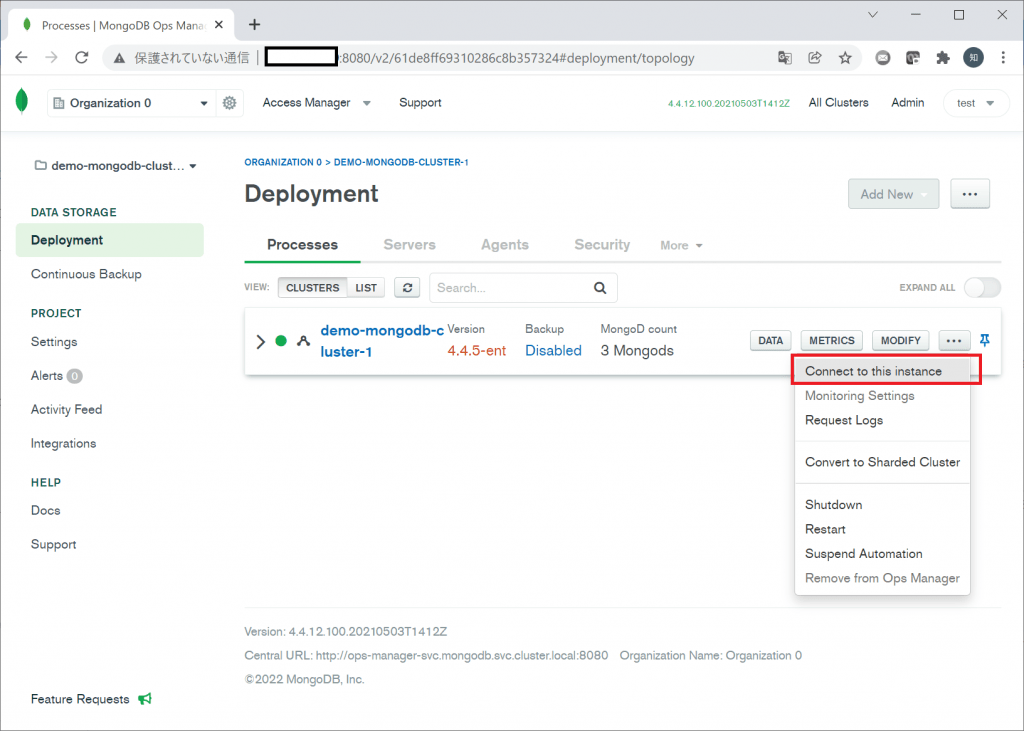Switch view to CLUSTERS
The width and height of the screenshot is (1024, 731).
click(312, 287)
